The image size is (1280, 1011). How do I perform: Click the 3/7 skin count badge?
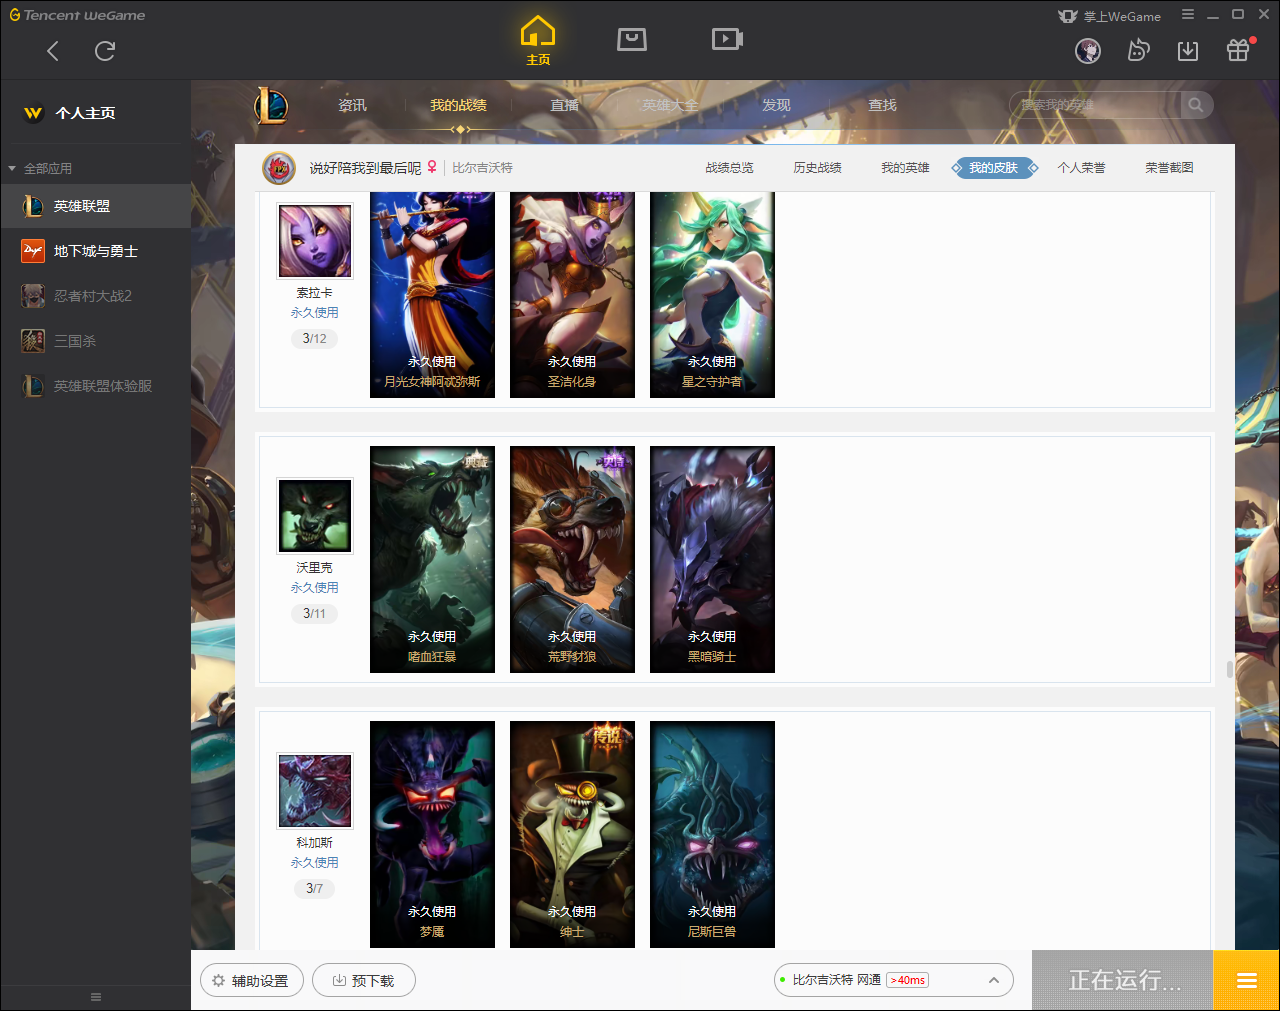click(314, 889)
